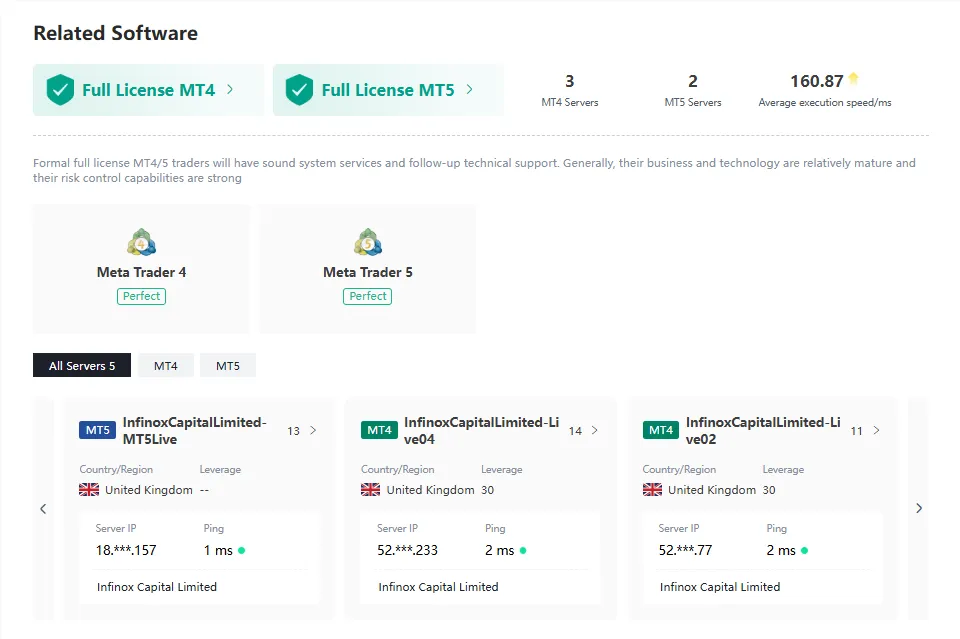Switch to the MT5 servers tab
The image size is (960, 639).
tap(228, 365)
